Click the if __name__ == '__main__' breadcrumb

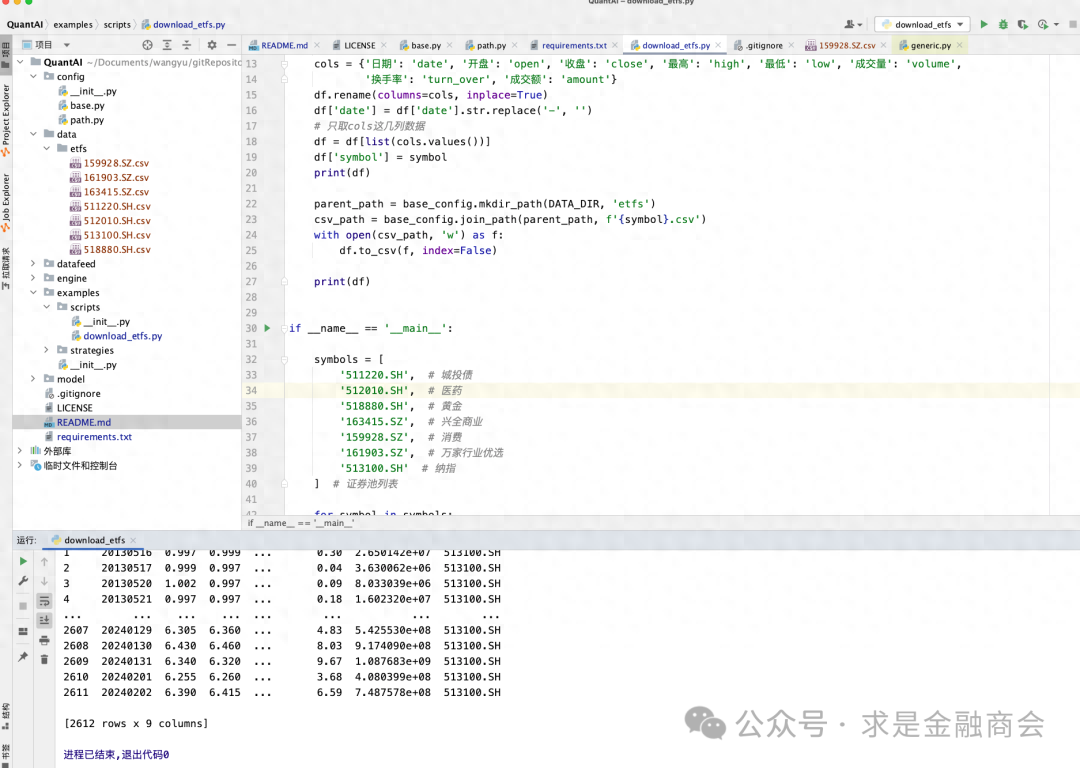301,523
